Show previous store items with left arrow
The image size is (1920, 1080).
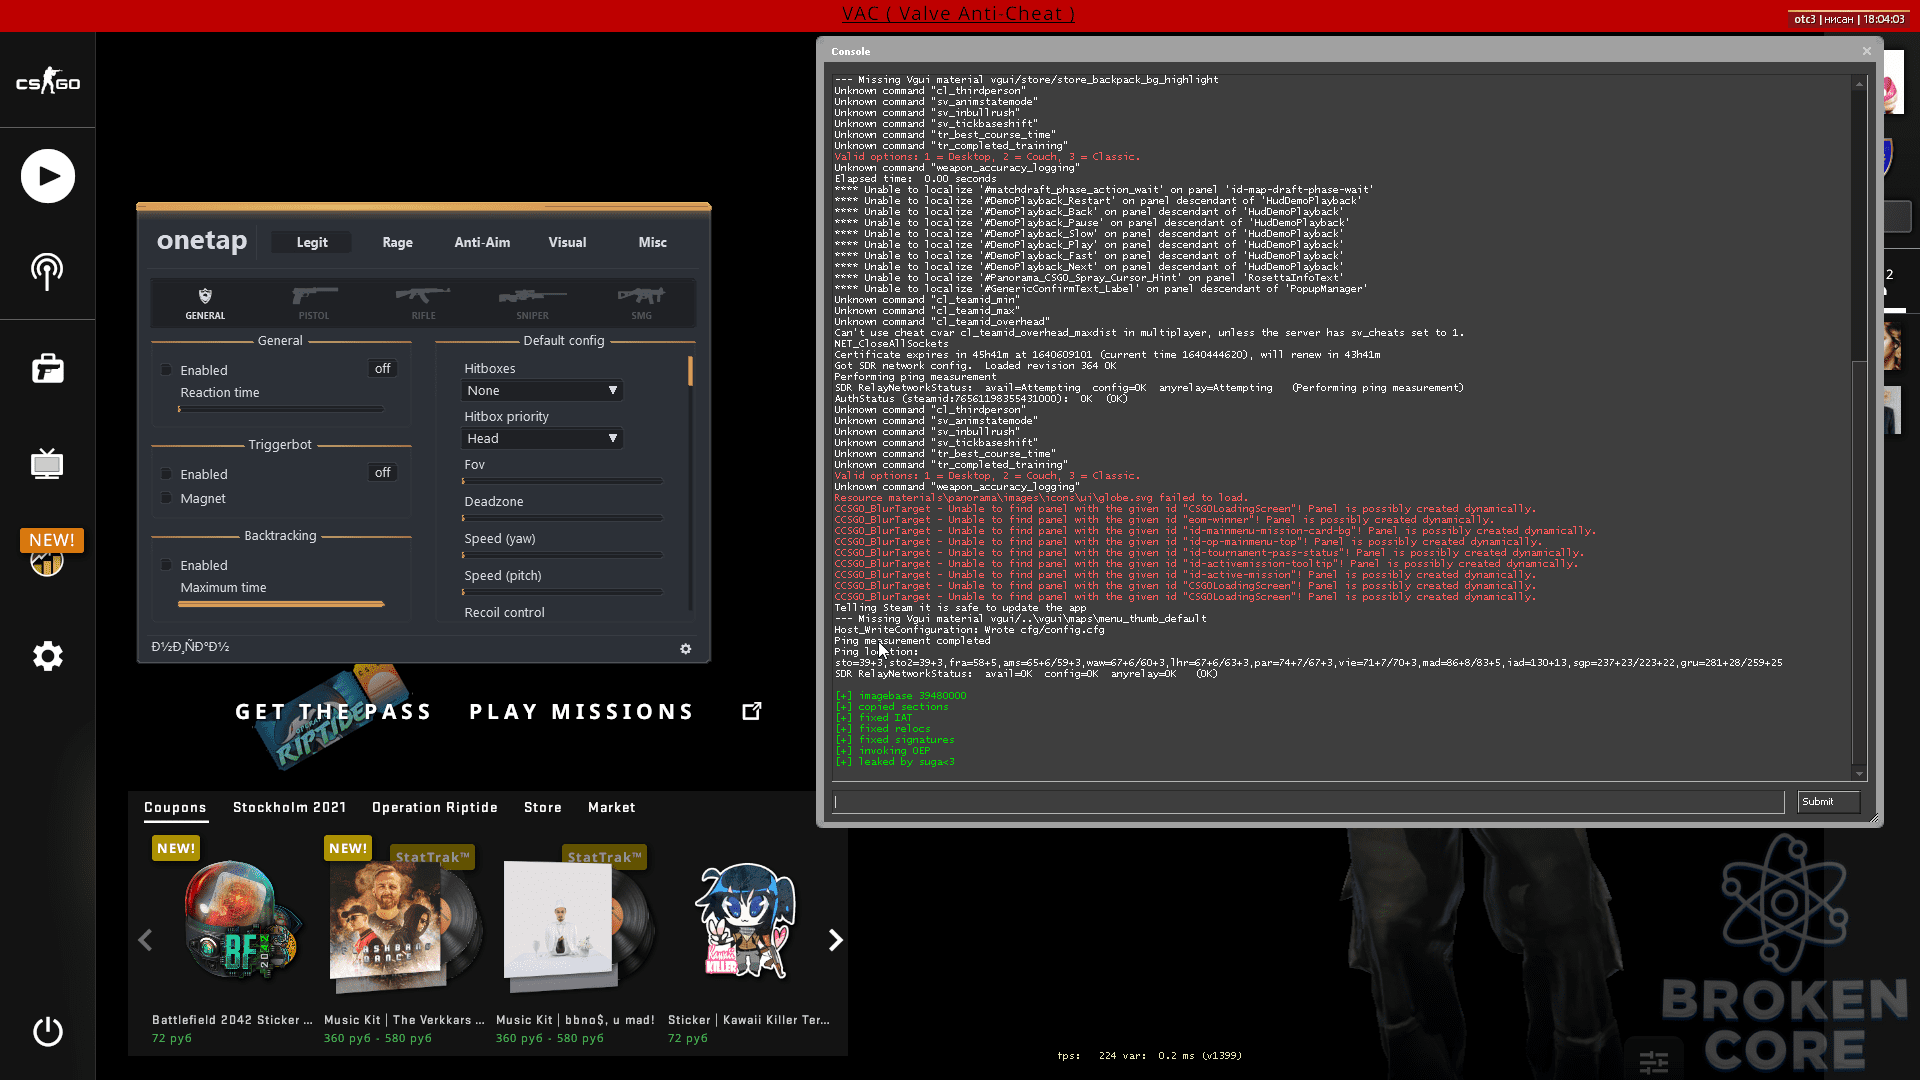point(145,940)
